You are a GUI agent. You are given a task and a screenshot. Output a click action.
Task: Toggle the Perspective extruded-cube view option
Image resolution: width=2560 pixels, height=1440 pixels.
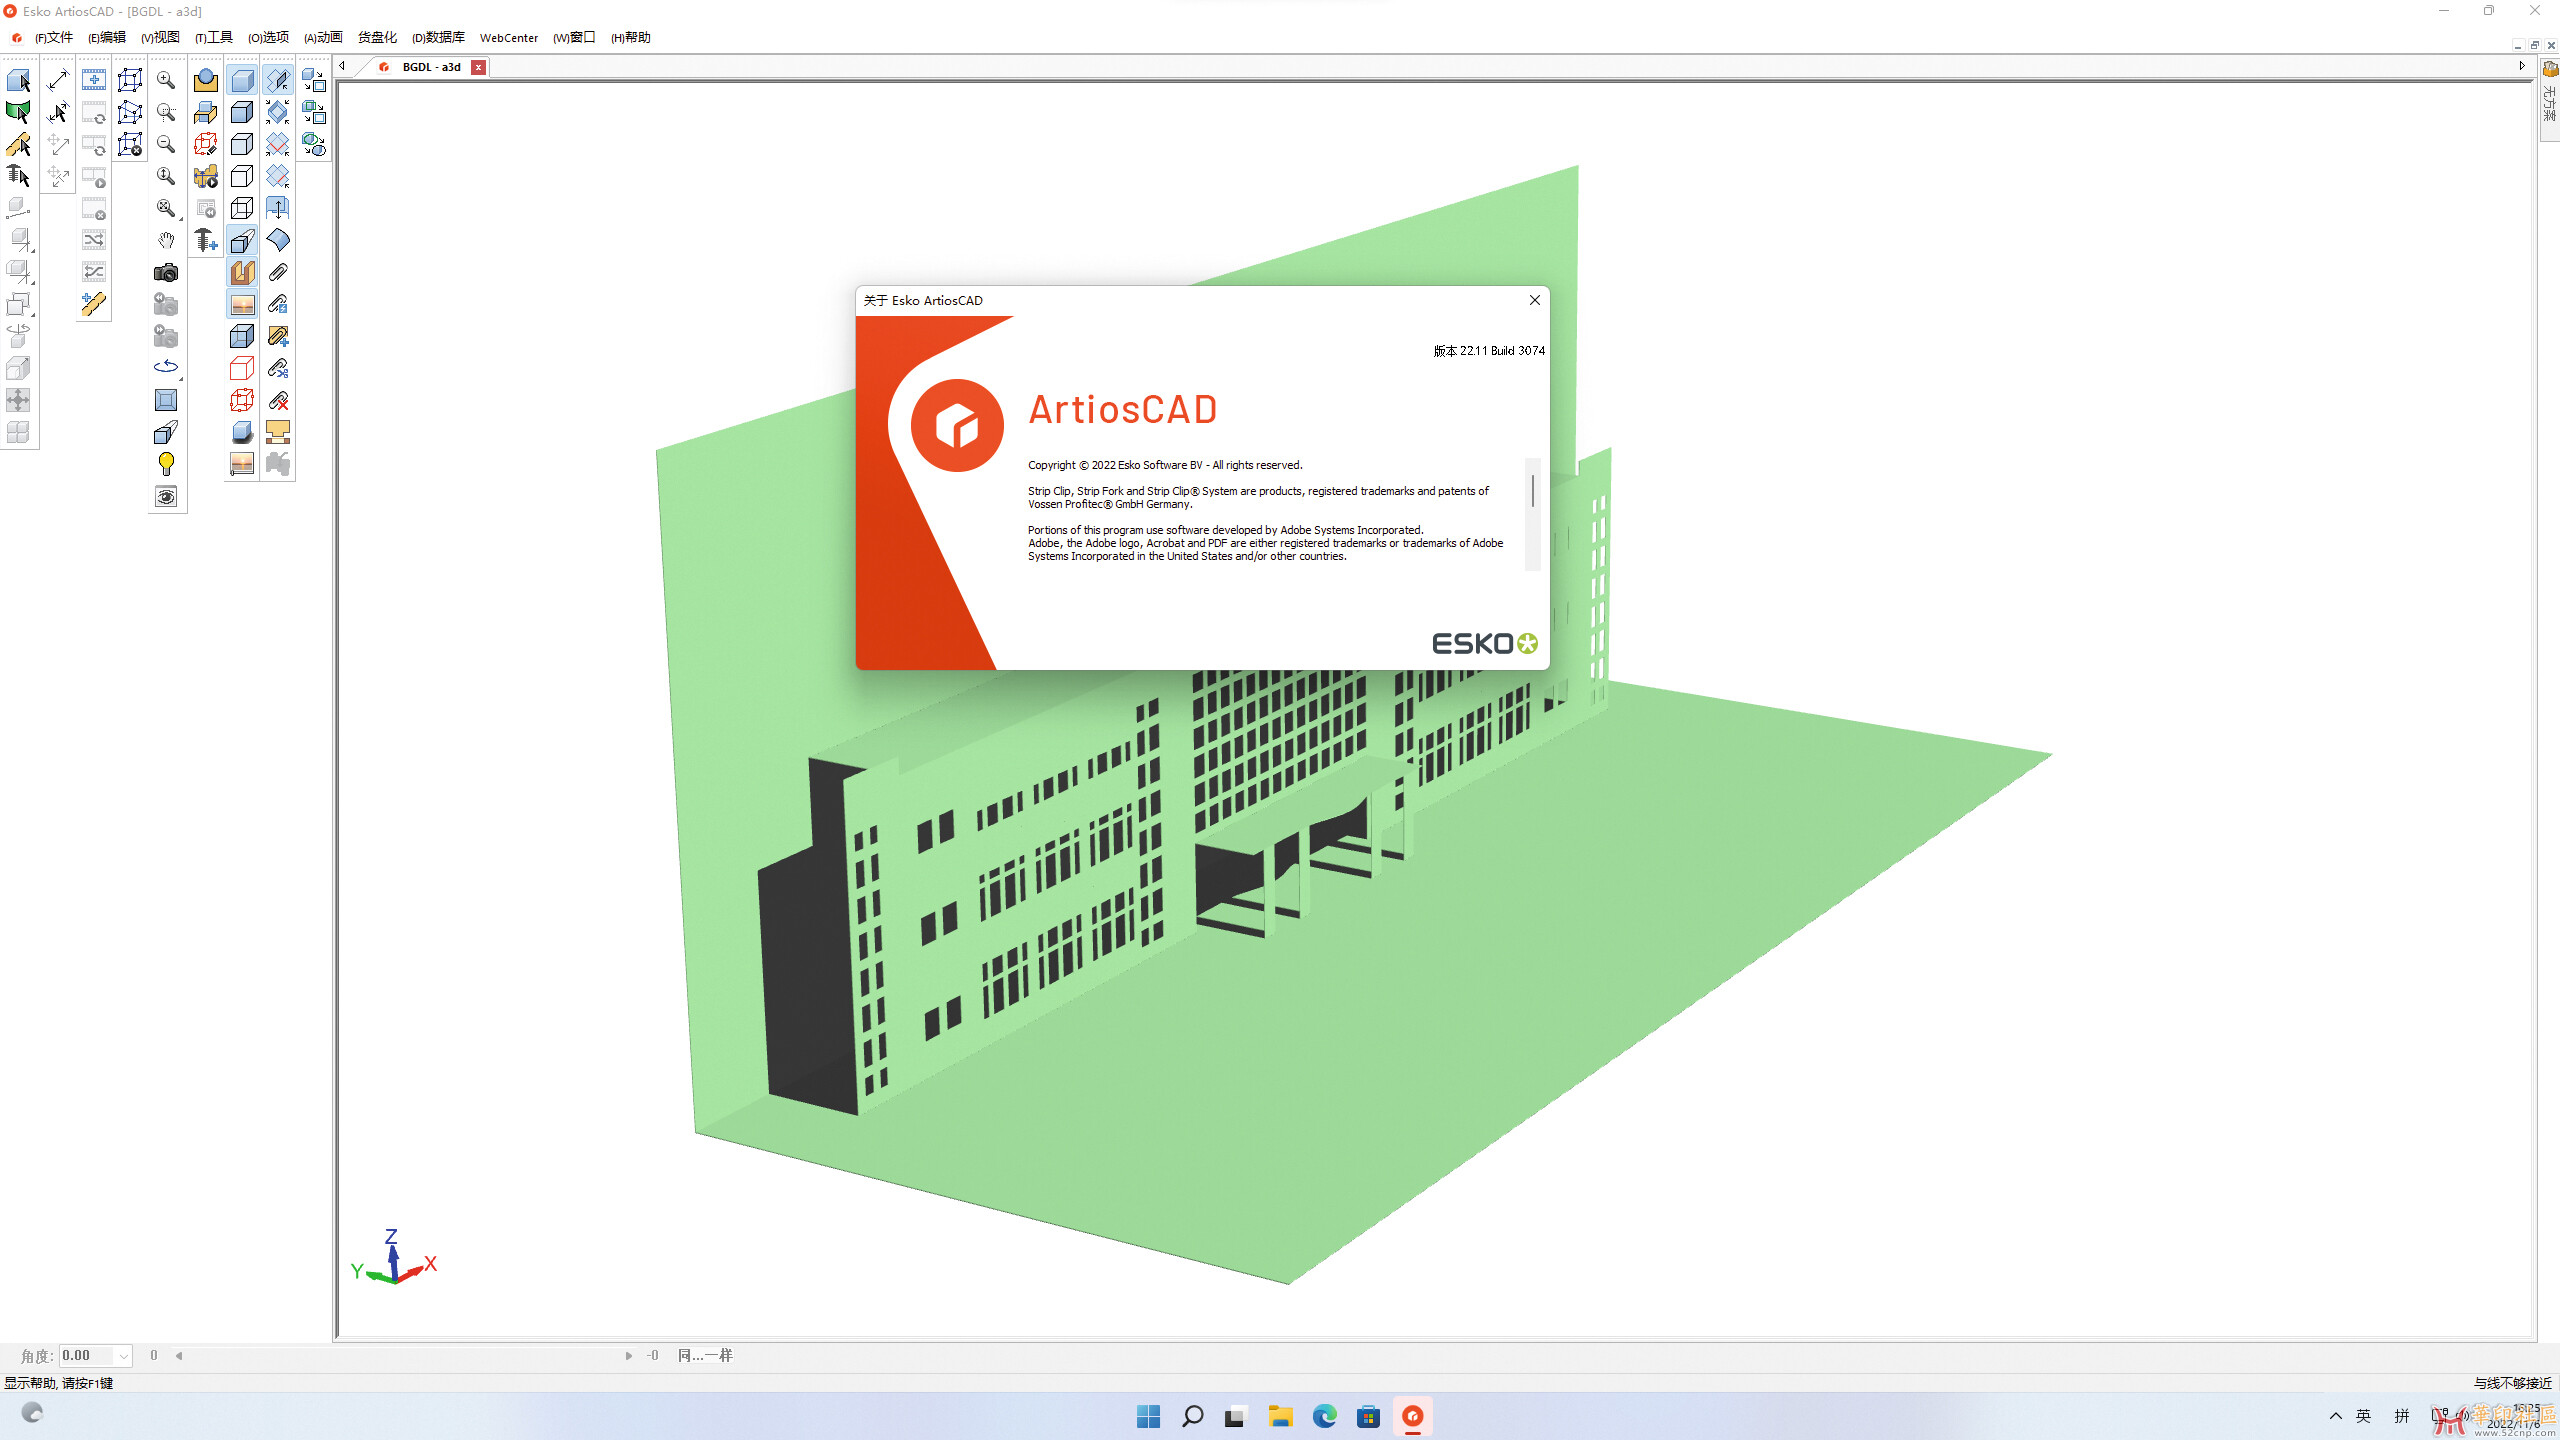tap(242, 240)
